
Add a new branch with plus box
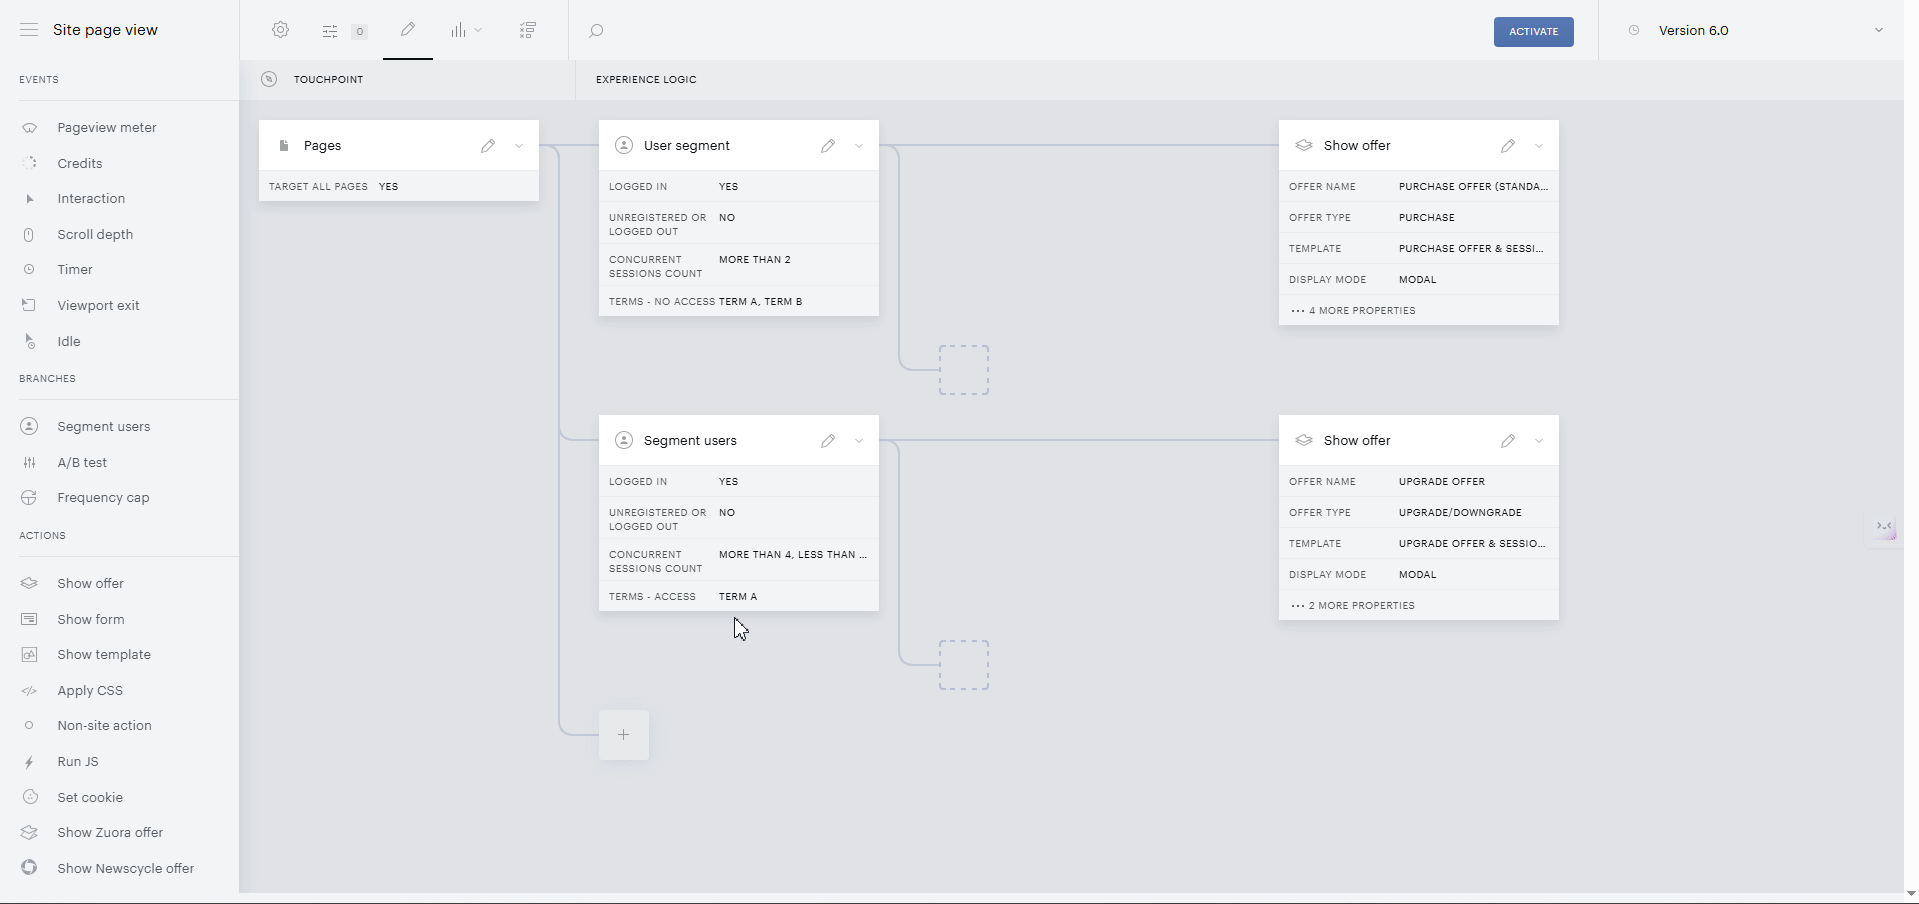tap(624, 735)
